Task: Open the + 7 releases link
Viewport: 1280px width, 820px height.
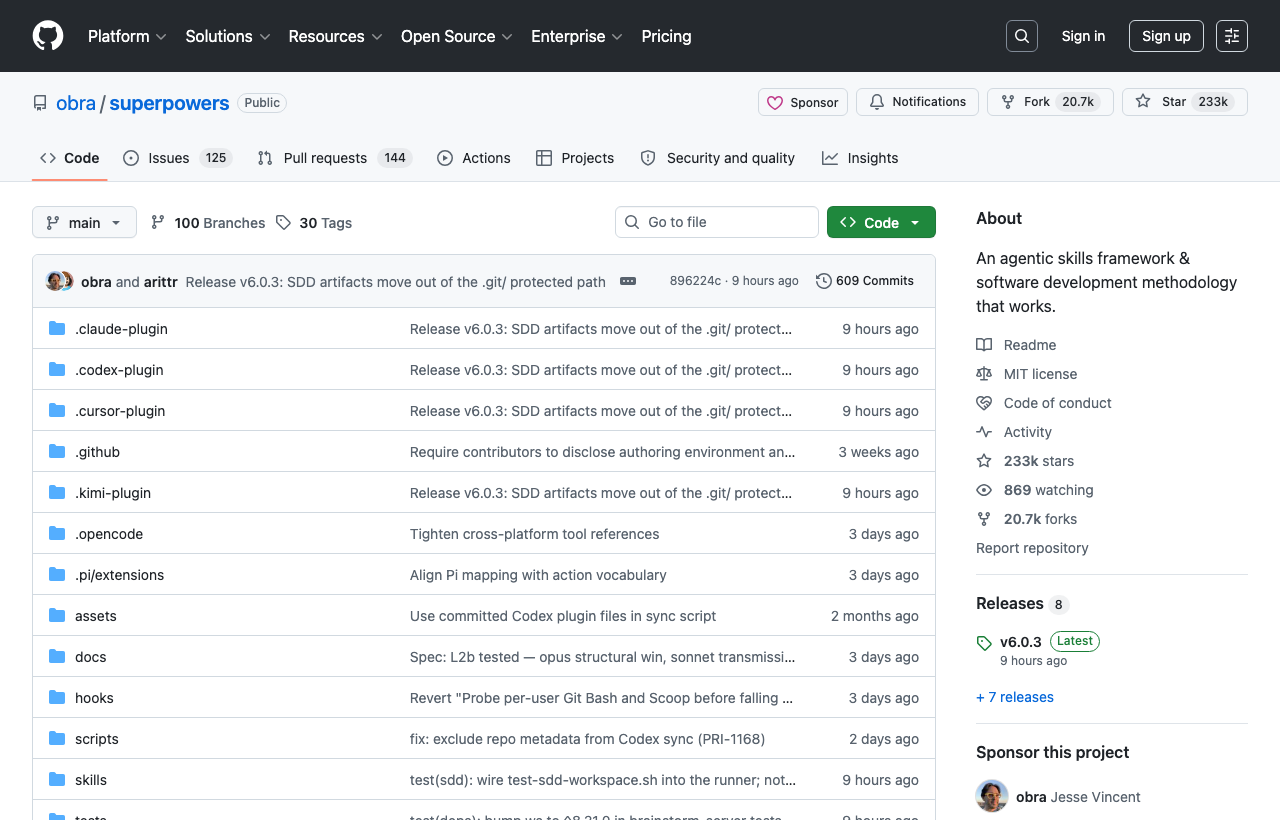Action: tap(1015, 697)
